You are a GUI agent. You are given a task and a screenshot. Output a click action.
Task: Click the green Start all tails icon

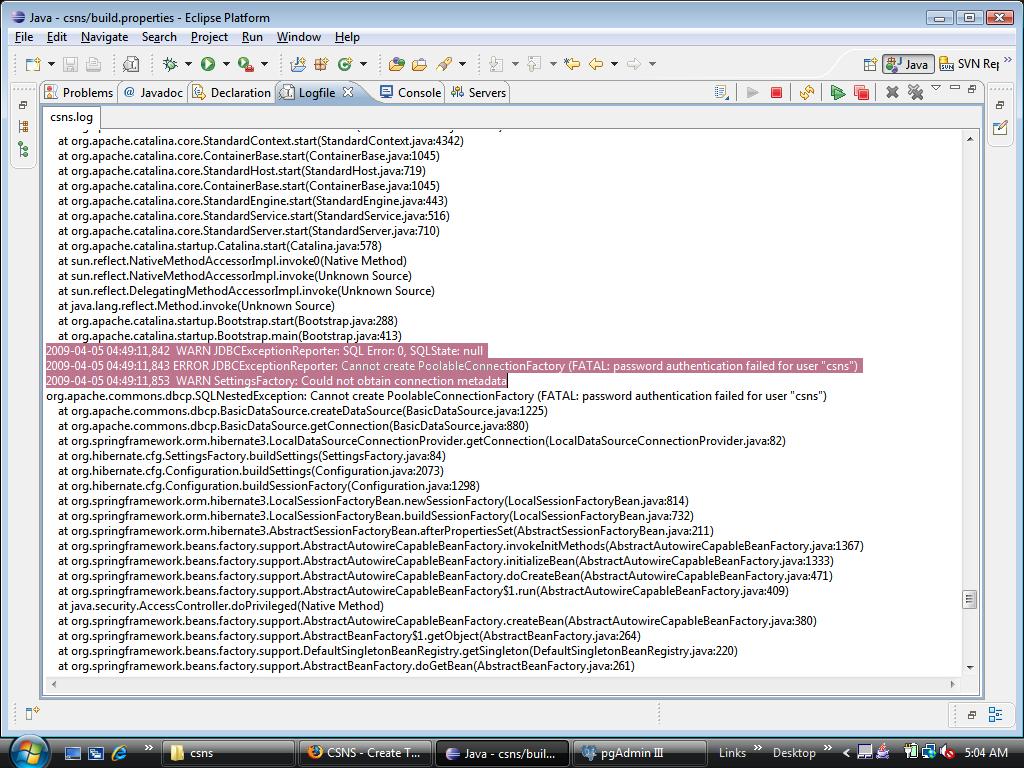(x=838, y=92)
